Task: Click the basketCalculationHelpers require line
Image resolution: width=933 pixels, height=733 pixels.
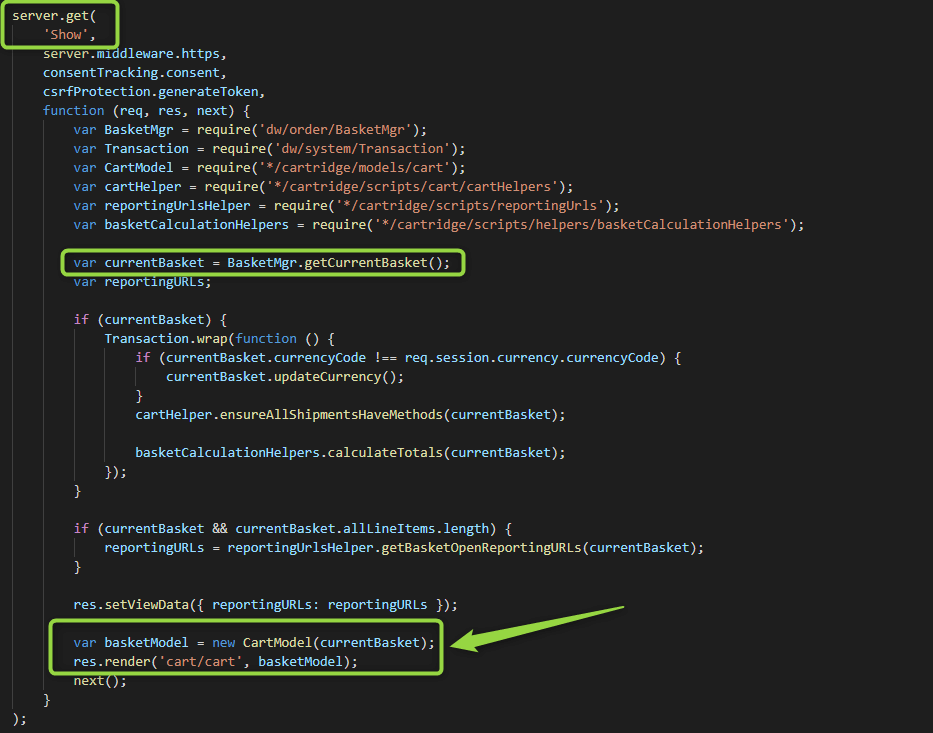Action: [438, 224]
